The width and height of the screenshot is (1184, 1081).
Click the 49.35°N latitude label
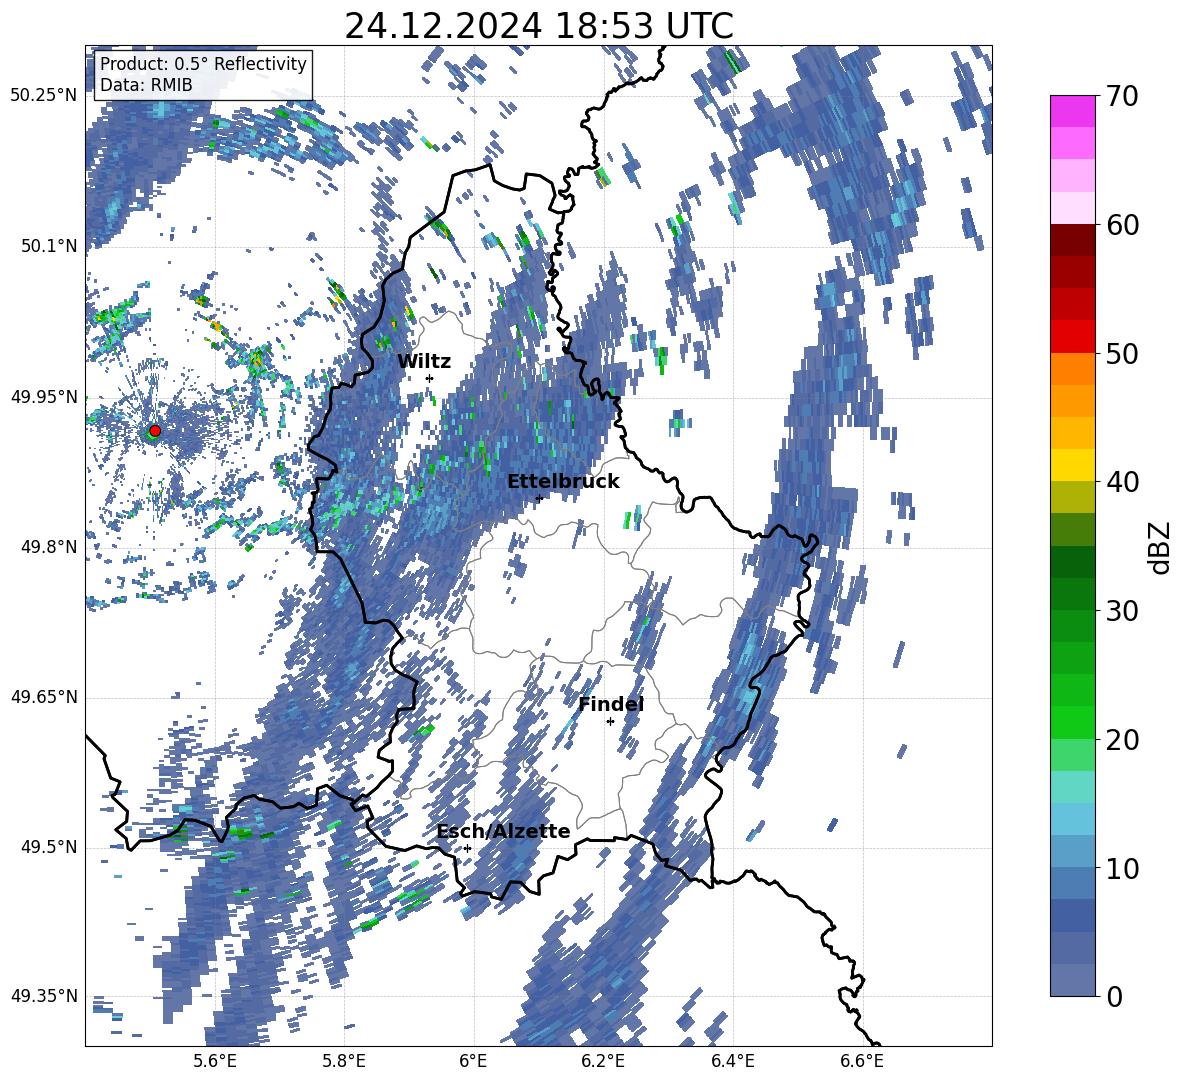point(44,996)
